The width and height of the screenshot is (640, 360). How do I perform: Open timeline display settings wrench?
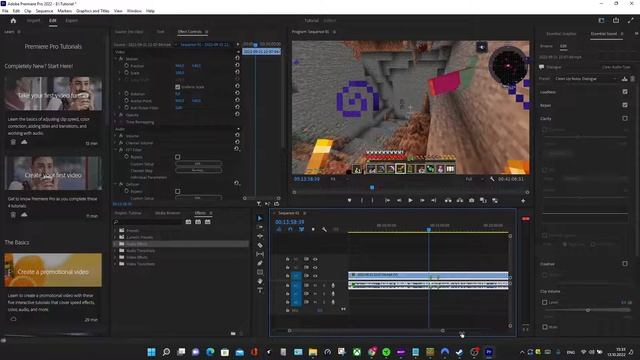pyautogui.click(x=324, y=229)
